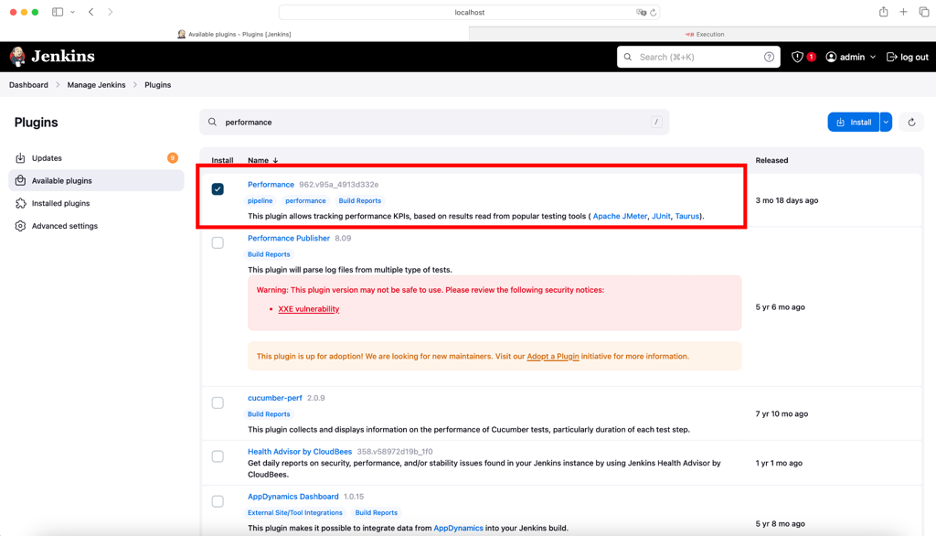Screen dimensions: 936x536
Task: Click the header search magnifier icon
Action: (627, 57)
